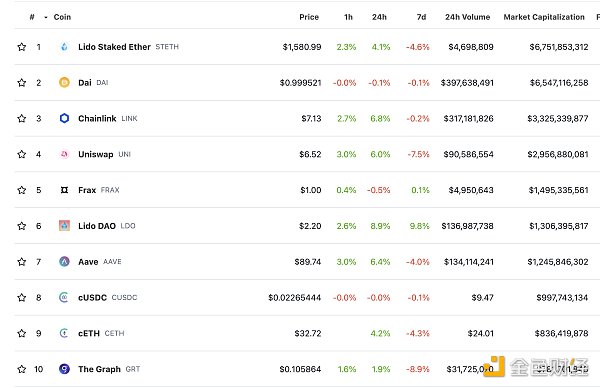Sort by Market Capitalization column header
Viewport: 600px width, 388px height.
(544, 17)
